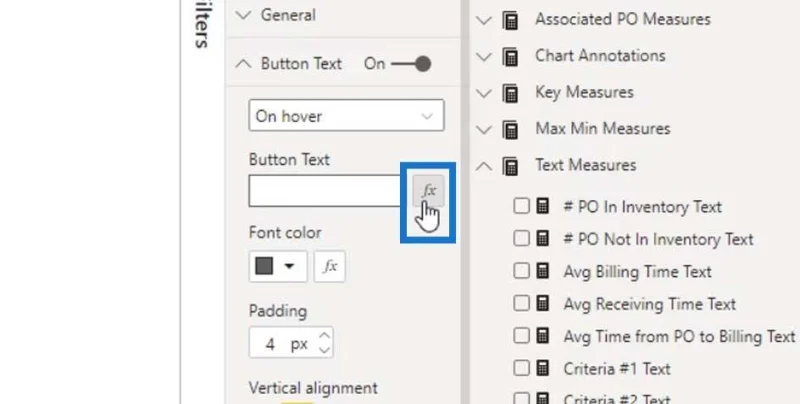Screen dimensions: 800x404
Task: Click the Associated PO Measures table icon
Action: [510, 20]
